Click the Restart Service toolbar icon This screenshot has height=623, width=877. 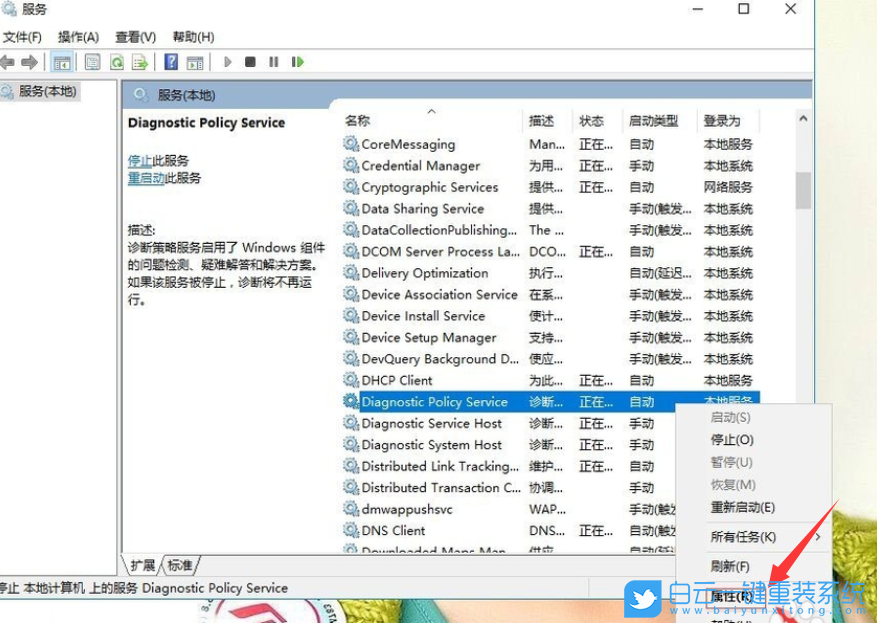click(298, 61)
